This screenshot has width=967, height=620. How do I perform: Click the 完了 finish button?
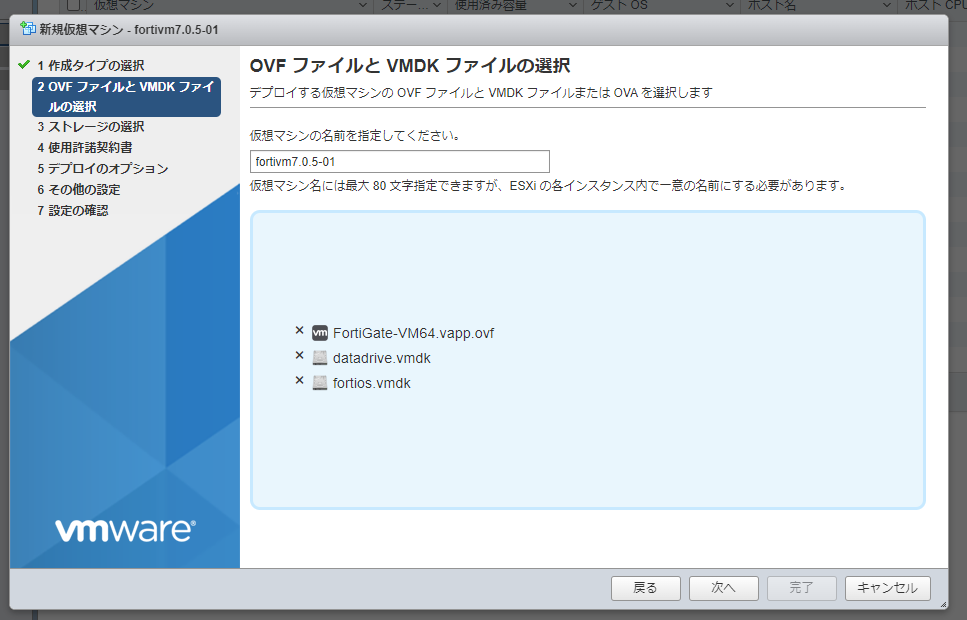click(x=801, y=588)
